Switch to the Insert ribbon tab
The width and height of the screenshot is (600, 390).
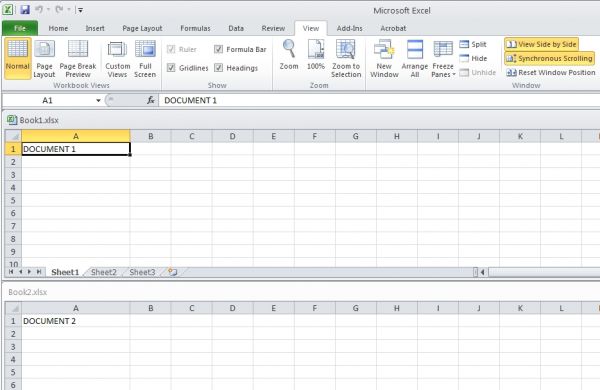click(x=95, y=28)
